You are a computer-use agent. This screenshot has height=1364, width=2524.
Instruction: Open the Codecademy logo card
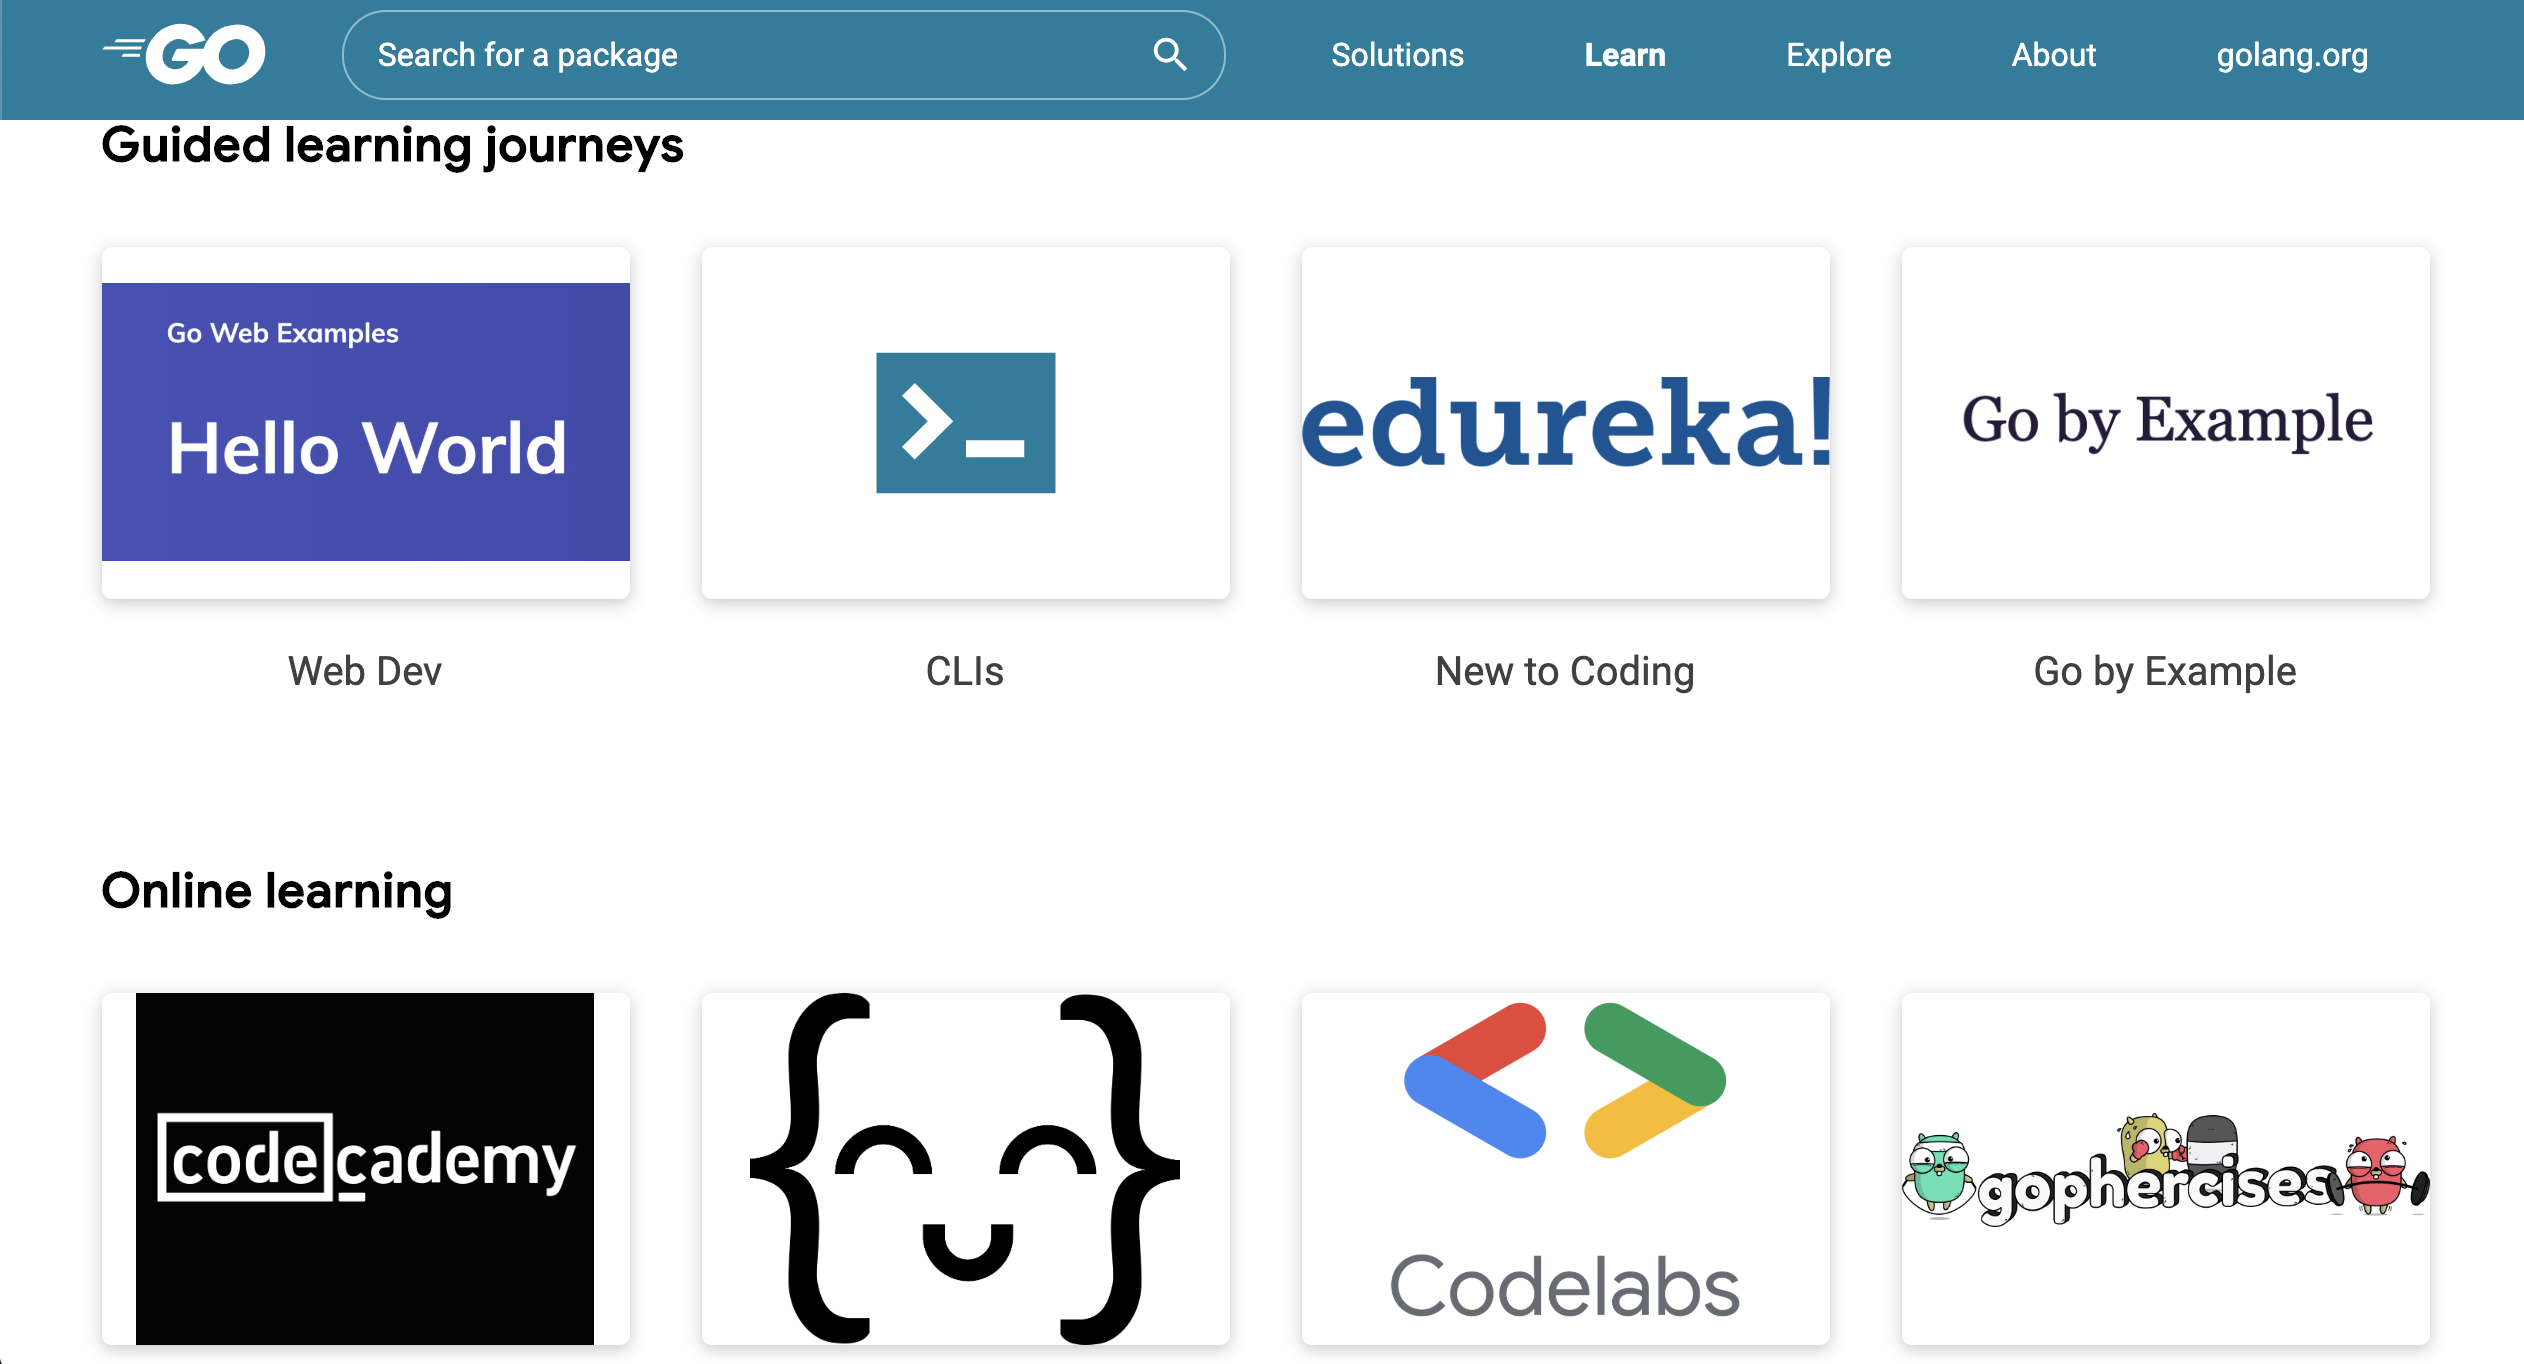click(365, 1167)
